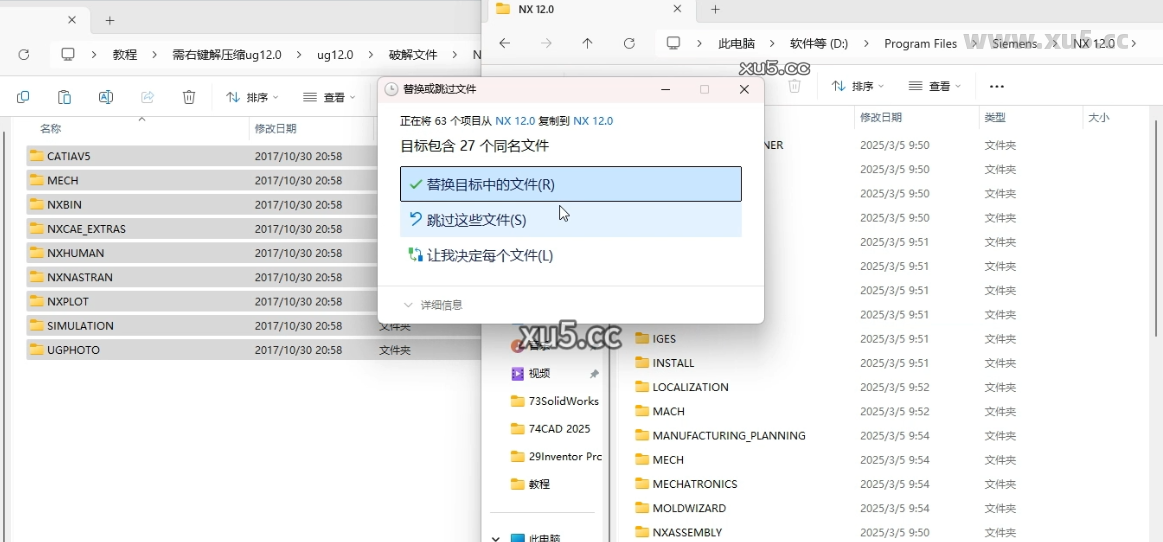Expand the 此电脑 tree node in sidebar
This screenshot has height=542, width=1163.
coord(496,537)
